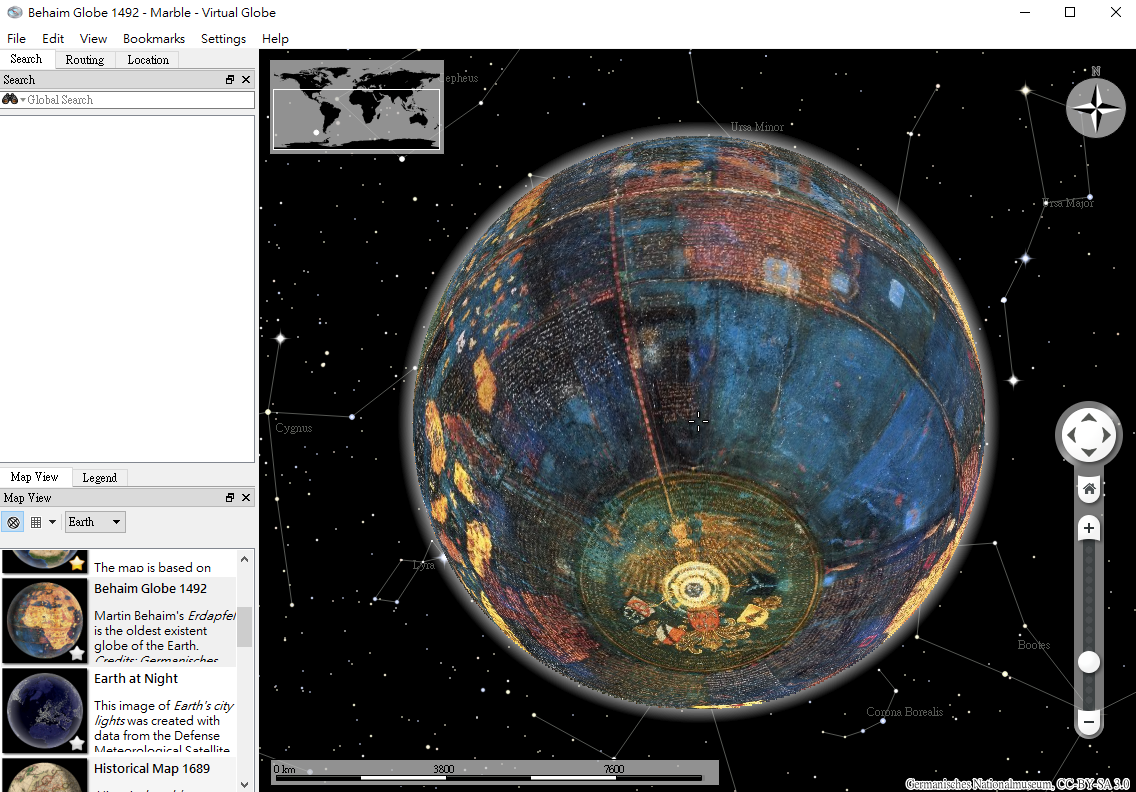Click the Historical Map 1689 title
This screenshot has width=1136, height=792.
click(152, 769)
